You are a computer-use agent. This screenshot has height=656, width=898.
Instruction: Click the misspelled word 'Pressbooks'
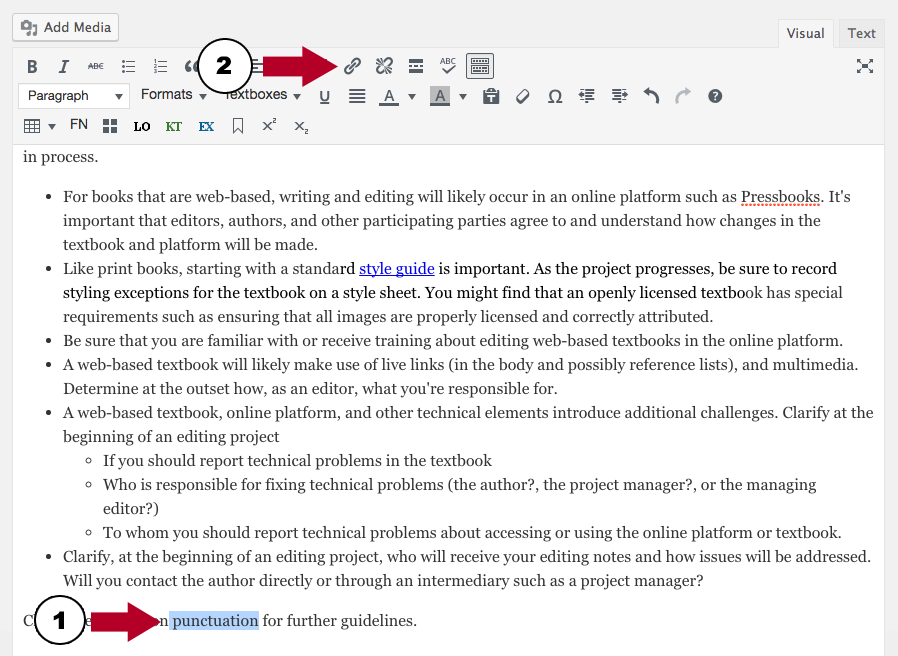(x=781, y=197)
